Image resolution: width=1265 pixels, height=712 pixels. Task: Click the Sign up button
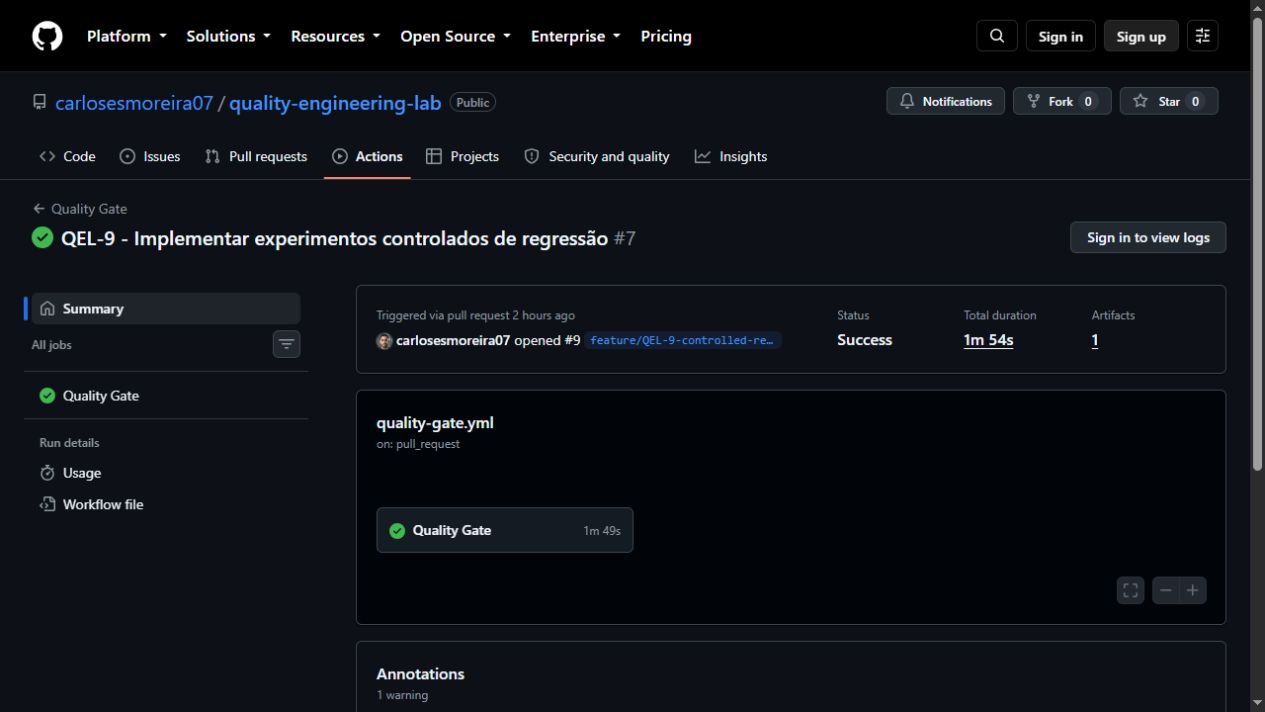(x=1141, y=36)
